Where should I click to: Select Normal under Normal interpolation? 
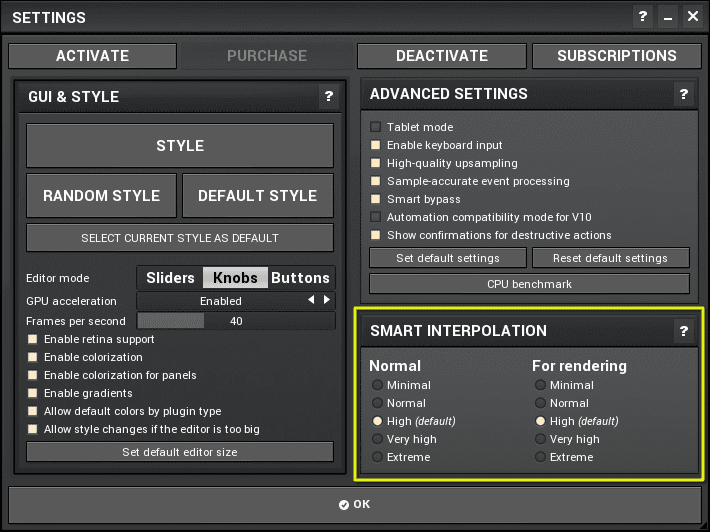377,403
